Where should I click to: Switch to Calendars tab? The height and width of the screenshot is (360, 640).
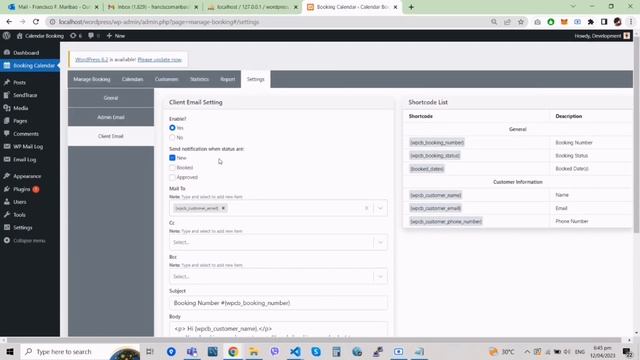tap(133, 79)
